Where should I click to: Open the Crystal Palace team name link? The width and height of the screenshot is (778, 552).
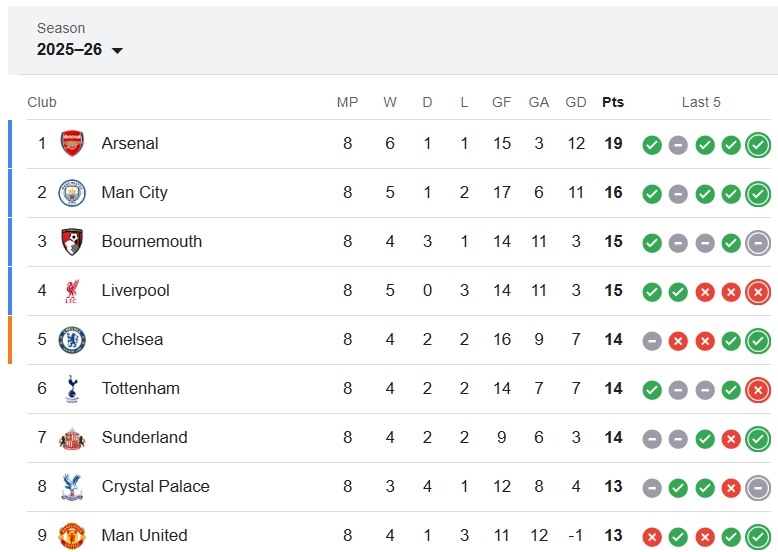[x=155, y=486]
